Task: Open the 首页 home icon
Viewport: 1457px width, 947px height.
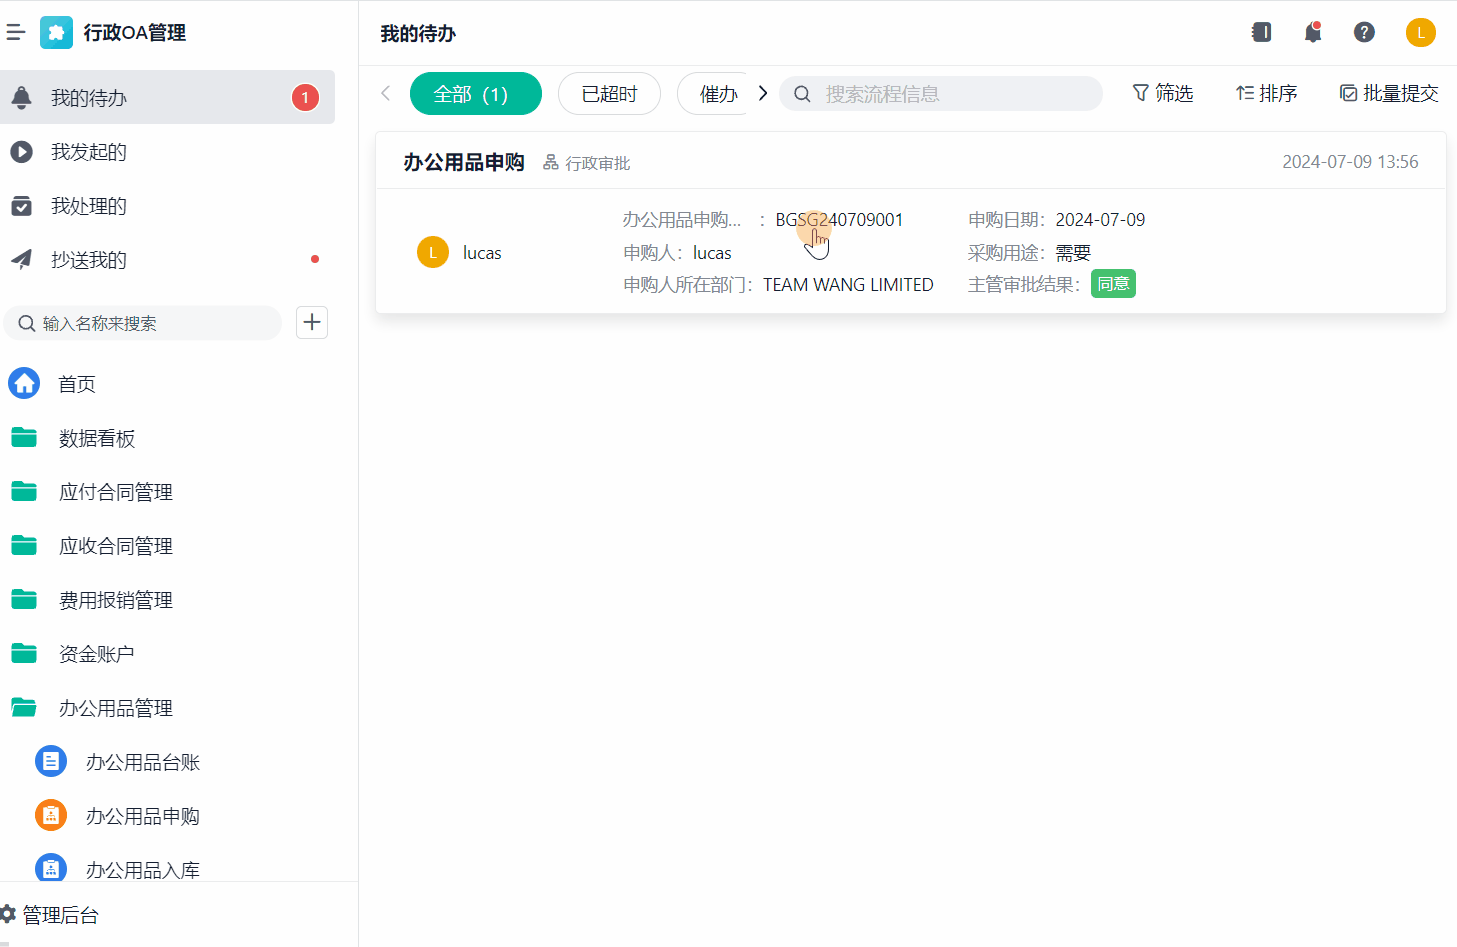Action: tap(24, 384)
